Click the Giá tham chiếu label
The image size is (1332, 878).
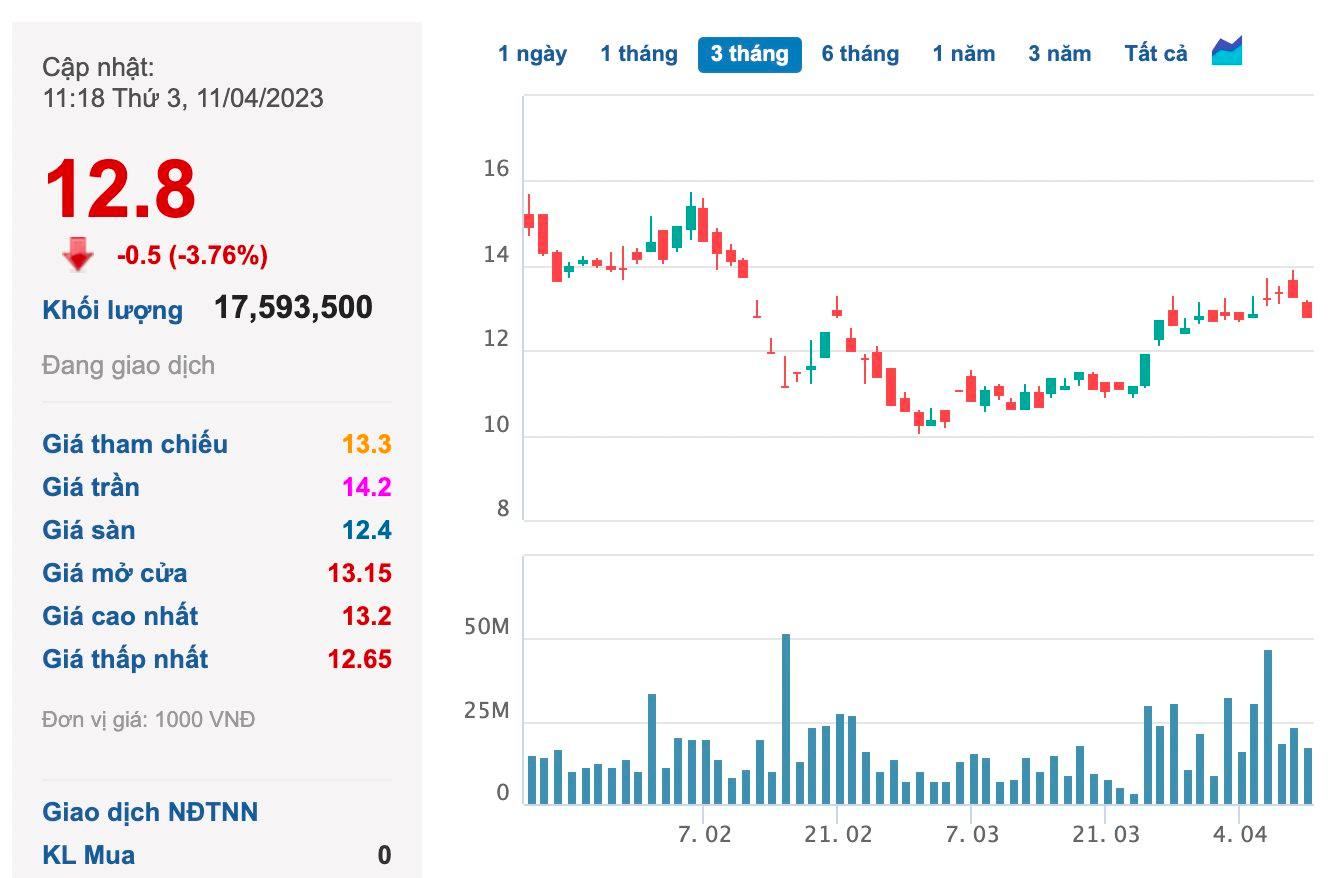point(135,444)
